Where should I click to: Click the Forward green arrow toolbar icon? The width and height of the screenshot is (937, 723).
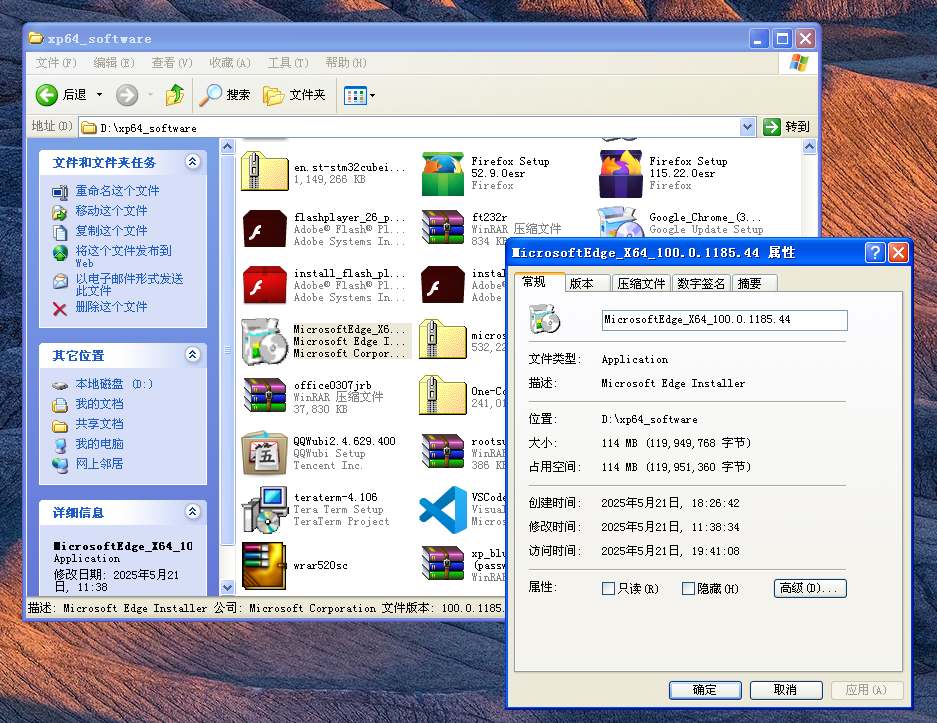tap(127, 95)
